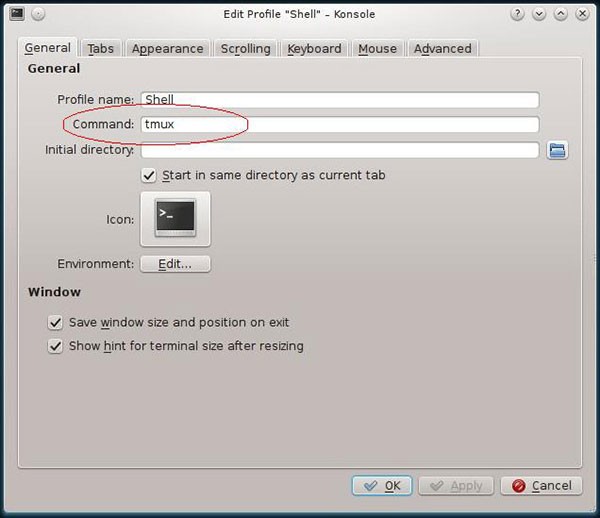Click the terminal profile icon button
Image resolution: width=600 pixels, height=518 pixels.
(x=175, y=218)
